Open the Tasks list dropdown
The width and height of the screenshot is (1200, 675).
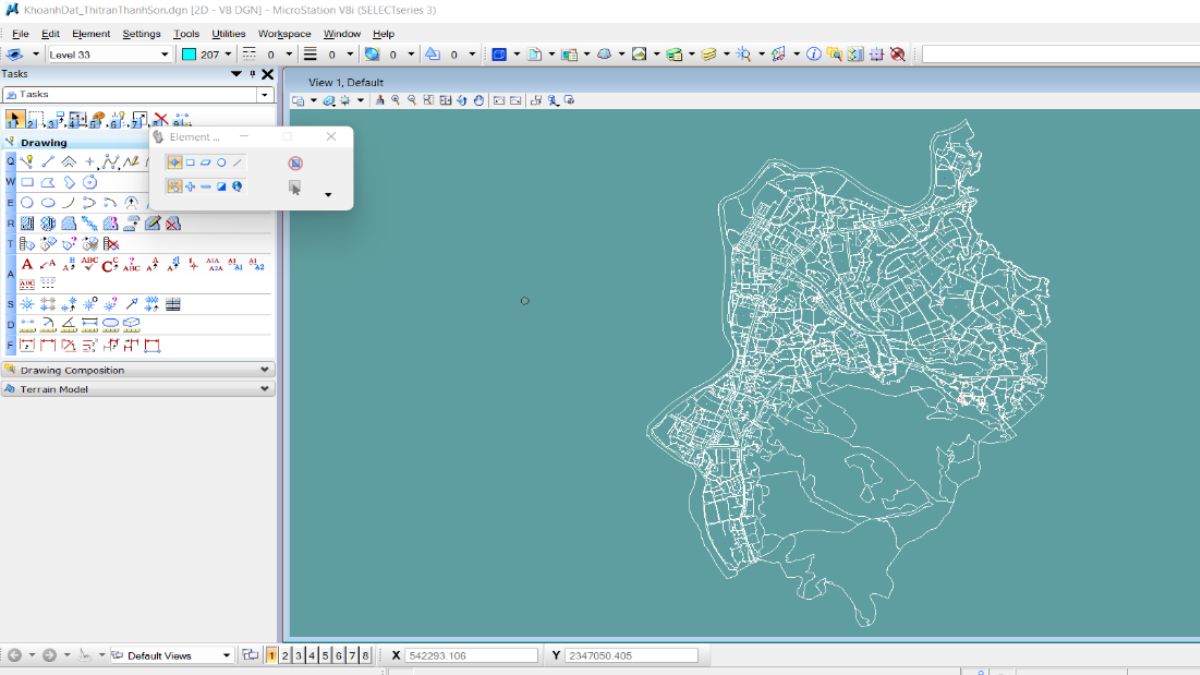(138, 94)
